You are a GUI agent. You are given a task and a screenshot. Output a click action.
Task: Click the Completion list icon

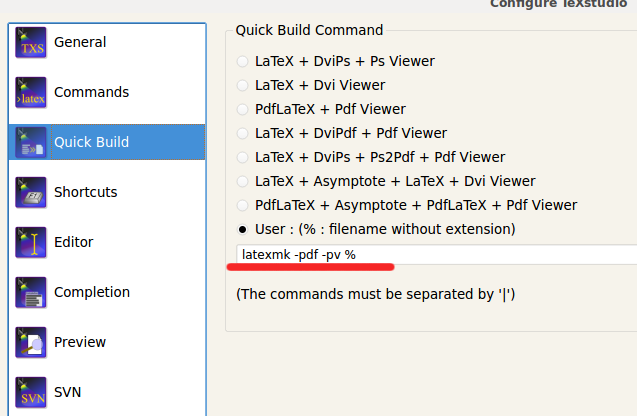(x=31, y=292)
